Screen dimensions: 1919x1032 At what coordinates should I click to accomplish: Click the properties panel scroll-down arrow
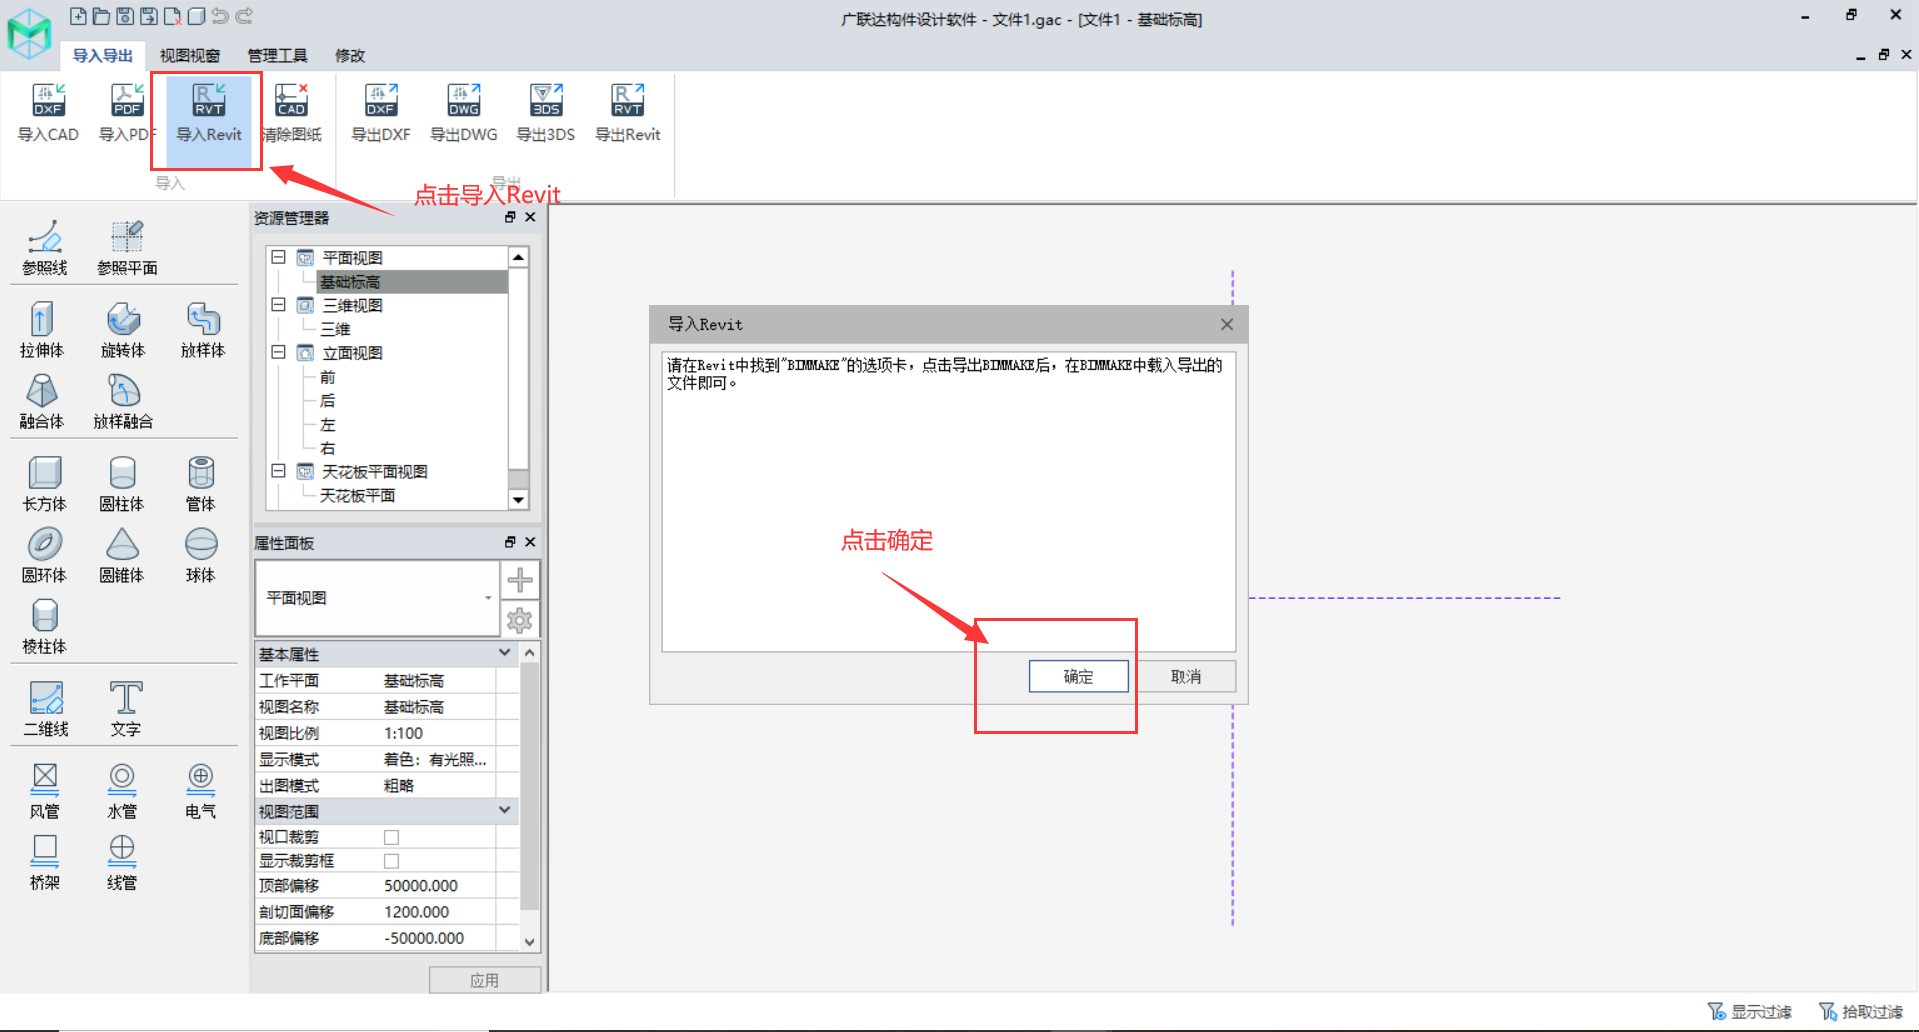[x=530, y=942]
